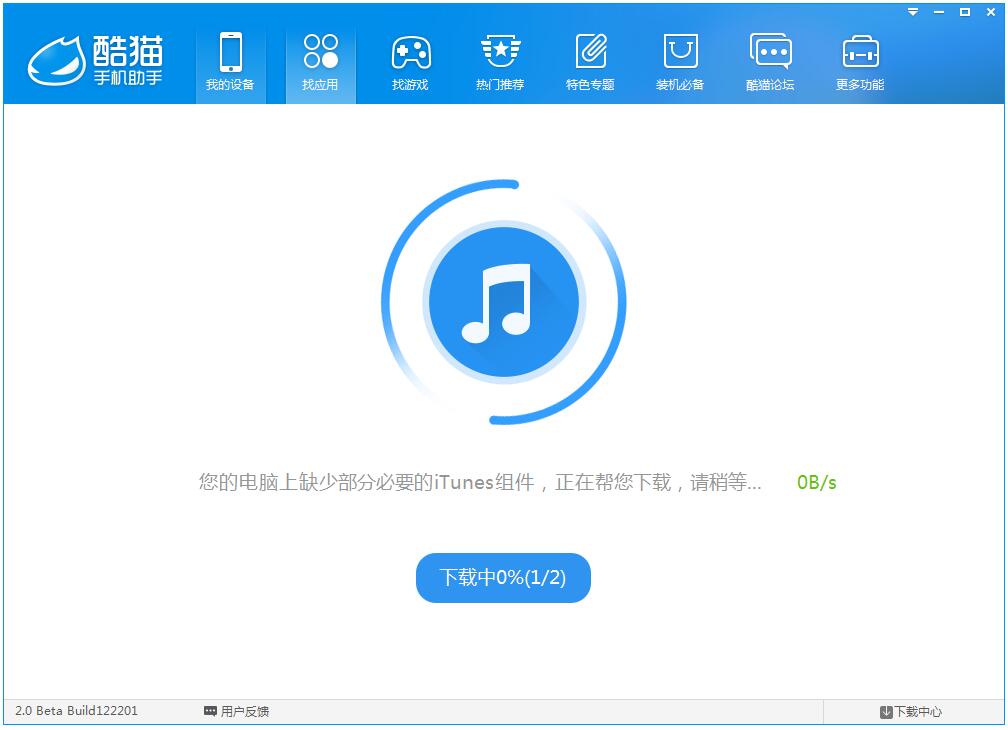
Task: Minimize the Kumao assistant window
Action: coord(939,12)
